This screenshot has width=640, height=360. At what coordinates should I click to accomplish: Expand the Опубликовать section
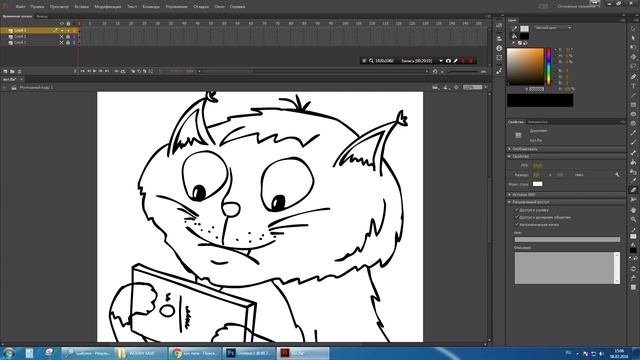click(509, 149)
